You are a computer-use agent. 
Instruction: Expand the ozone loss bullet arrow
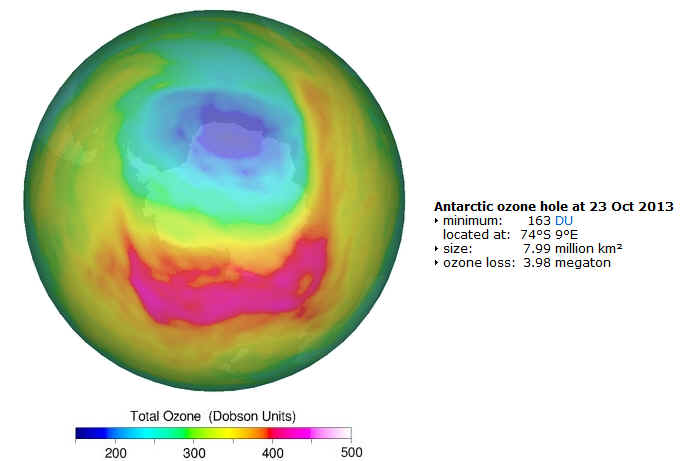[x=436, y=263]
